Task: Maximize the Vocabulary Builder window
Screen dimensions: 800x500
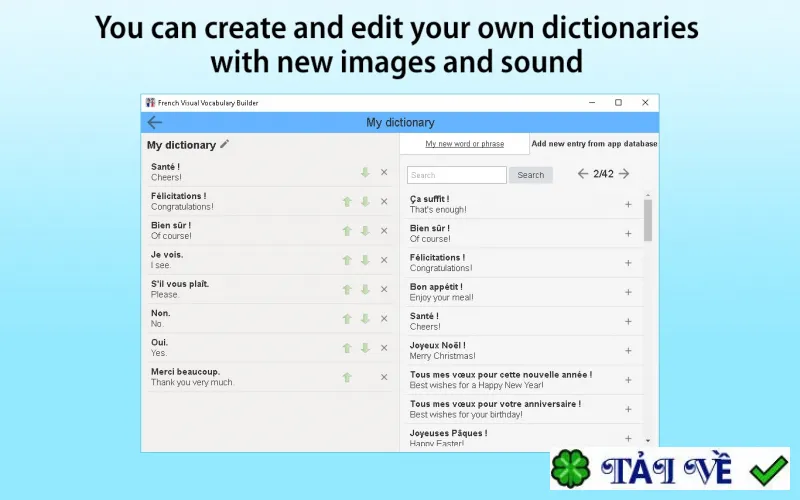Action: (618, 103)
